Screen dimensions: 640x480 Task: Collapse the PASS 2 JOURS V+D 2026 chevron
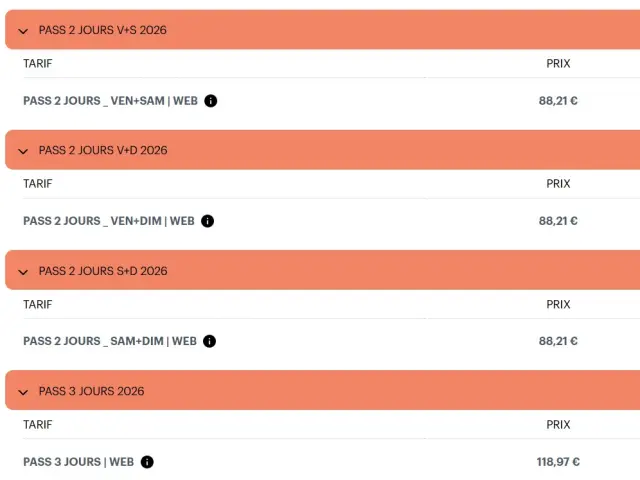tap(23, 151)
